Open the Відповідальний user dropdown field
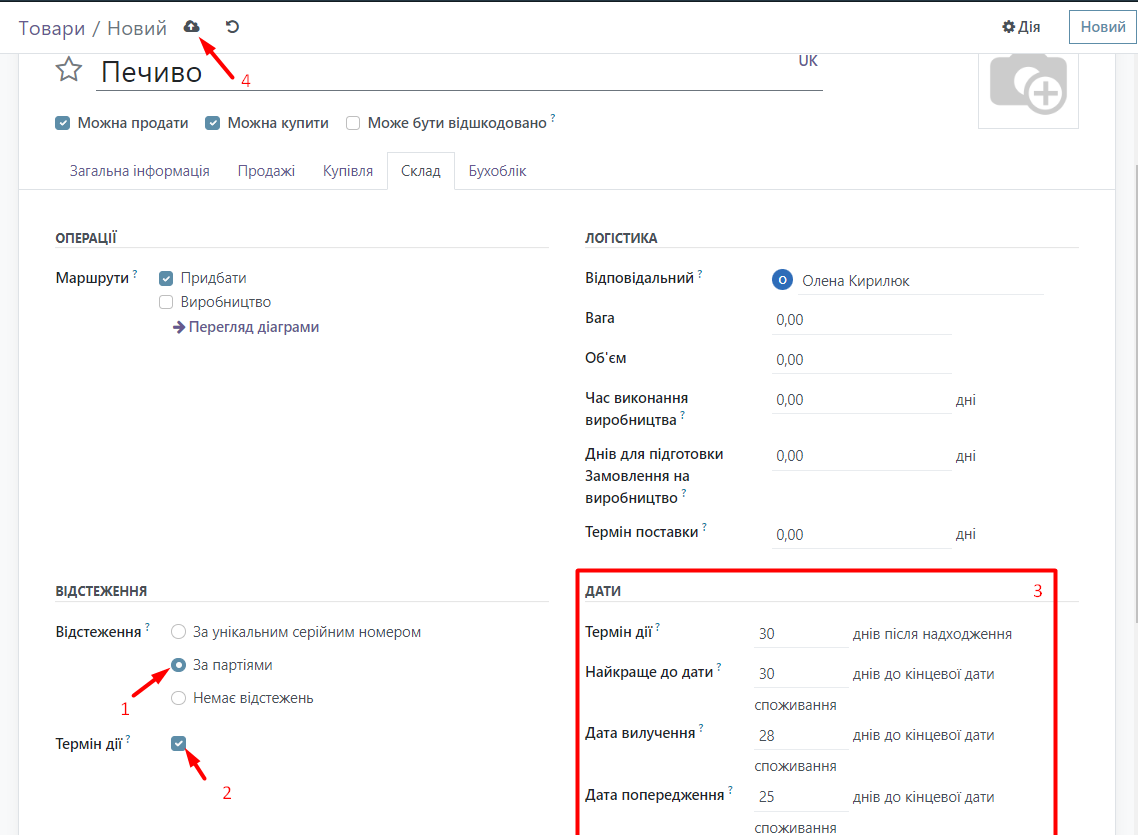The image size is (1138, 835). click(920, 281)
